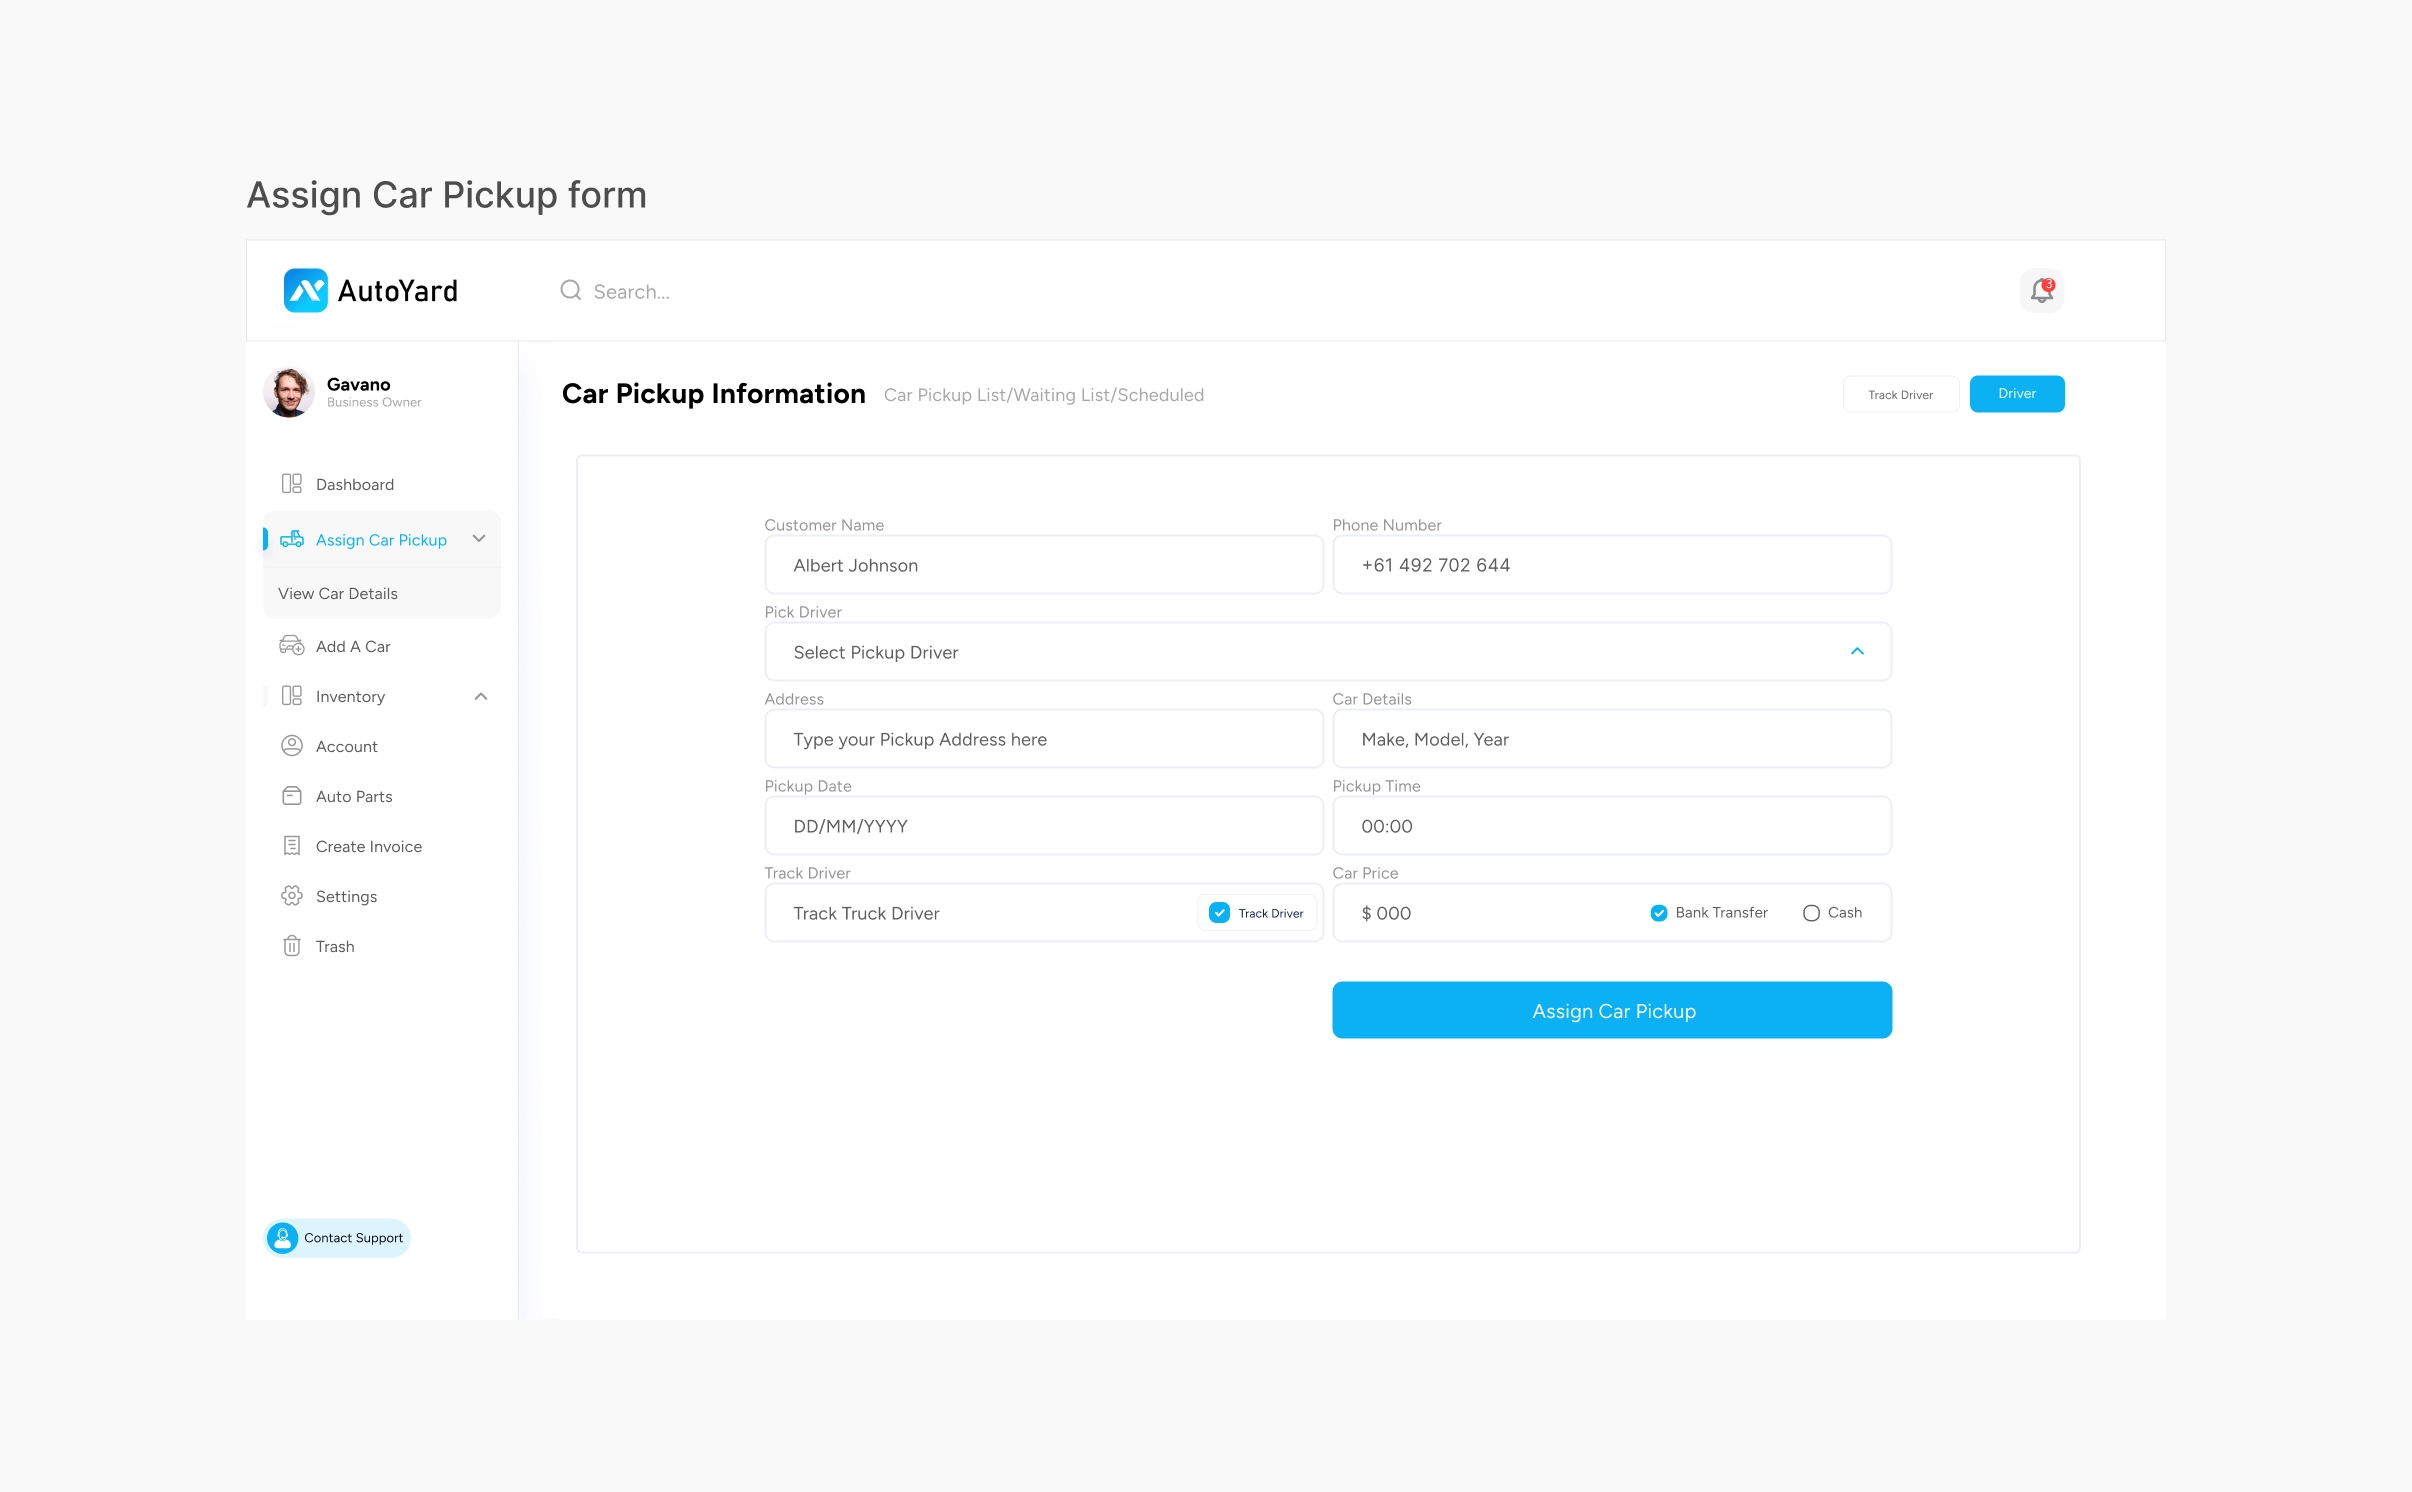Open the notifications bell

(2042, 291)
